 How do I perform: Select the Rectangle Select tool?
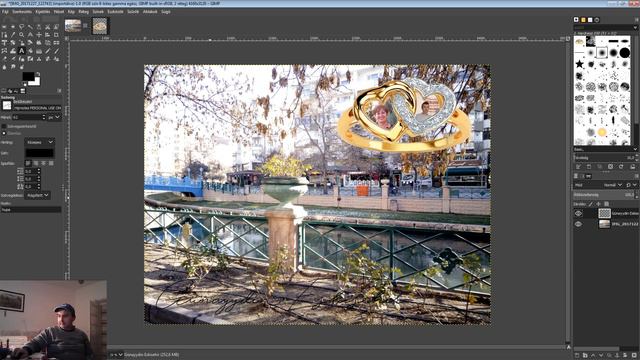click(x=4, y=27)
